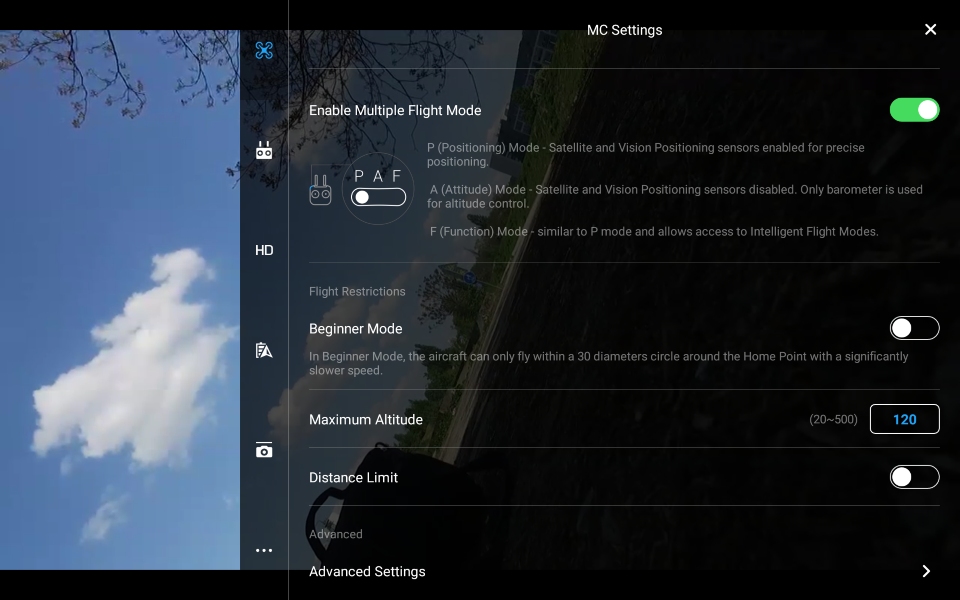Expand Advanced Settings chevron arrow

[x=926, y=571]
